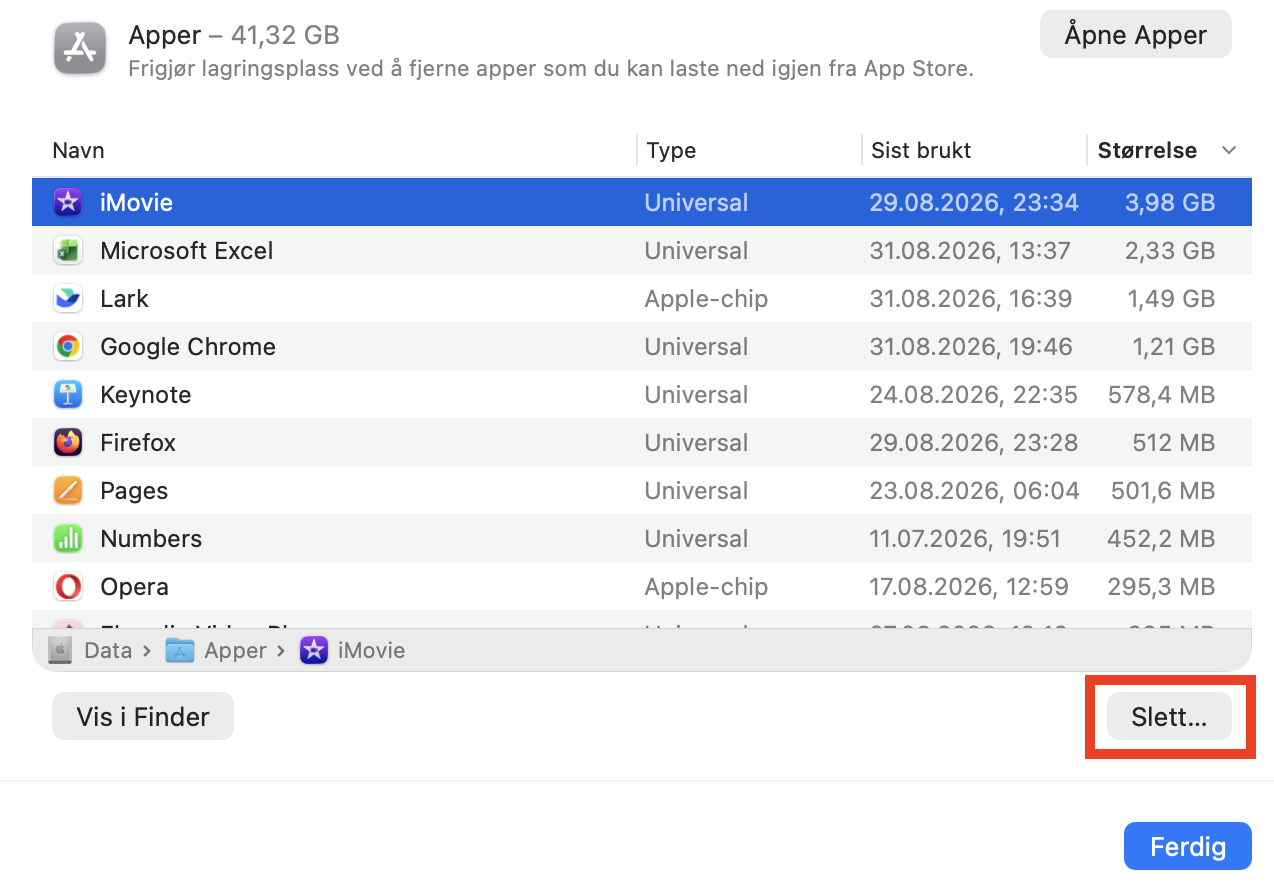Click the date 11.07.2026, 19:51

[x=965, y=539]
